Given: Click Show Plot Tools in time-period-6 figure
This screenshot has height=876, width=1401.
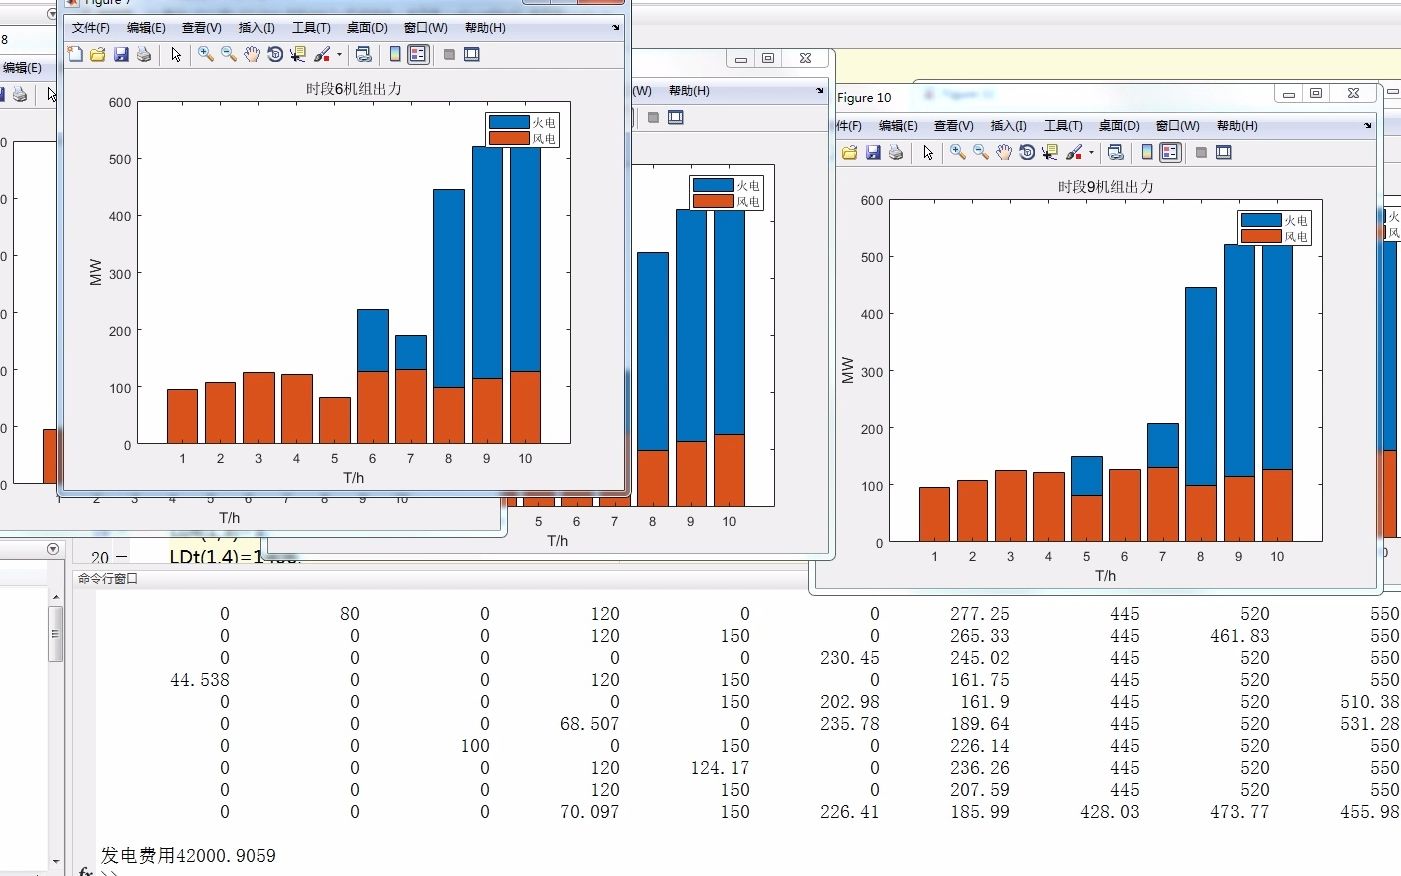Looking at the screenshot, I should pos(472,54).
